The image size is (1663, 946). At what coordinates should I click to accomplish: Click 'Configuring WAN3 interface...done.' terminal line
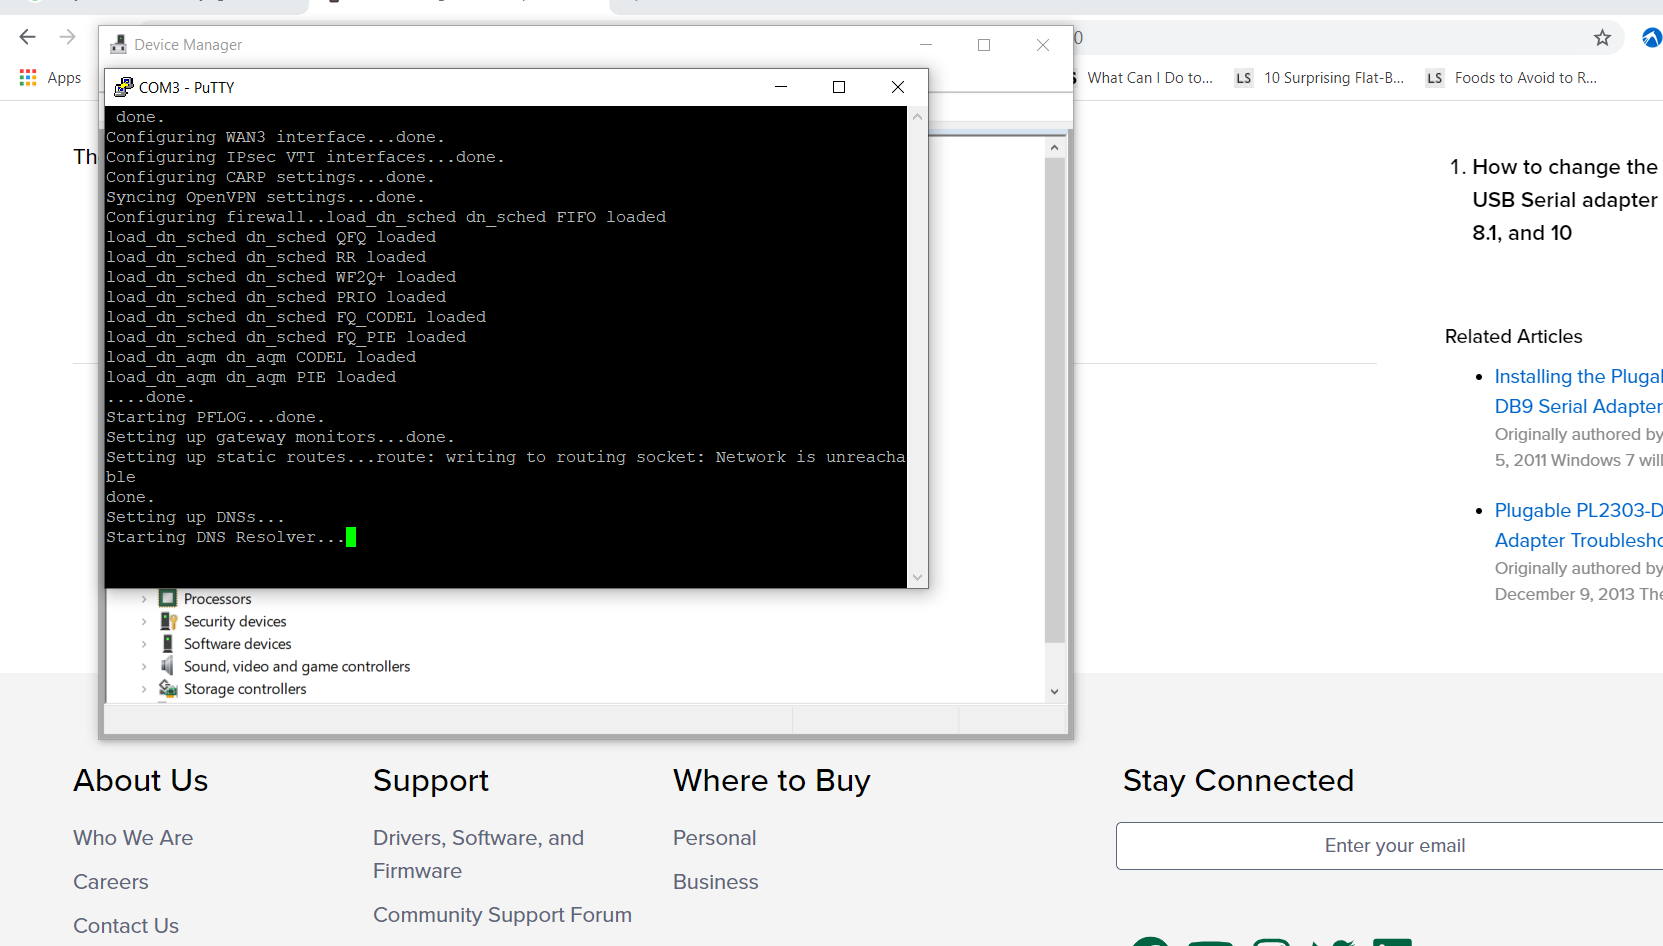pos(275,137)
